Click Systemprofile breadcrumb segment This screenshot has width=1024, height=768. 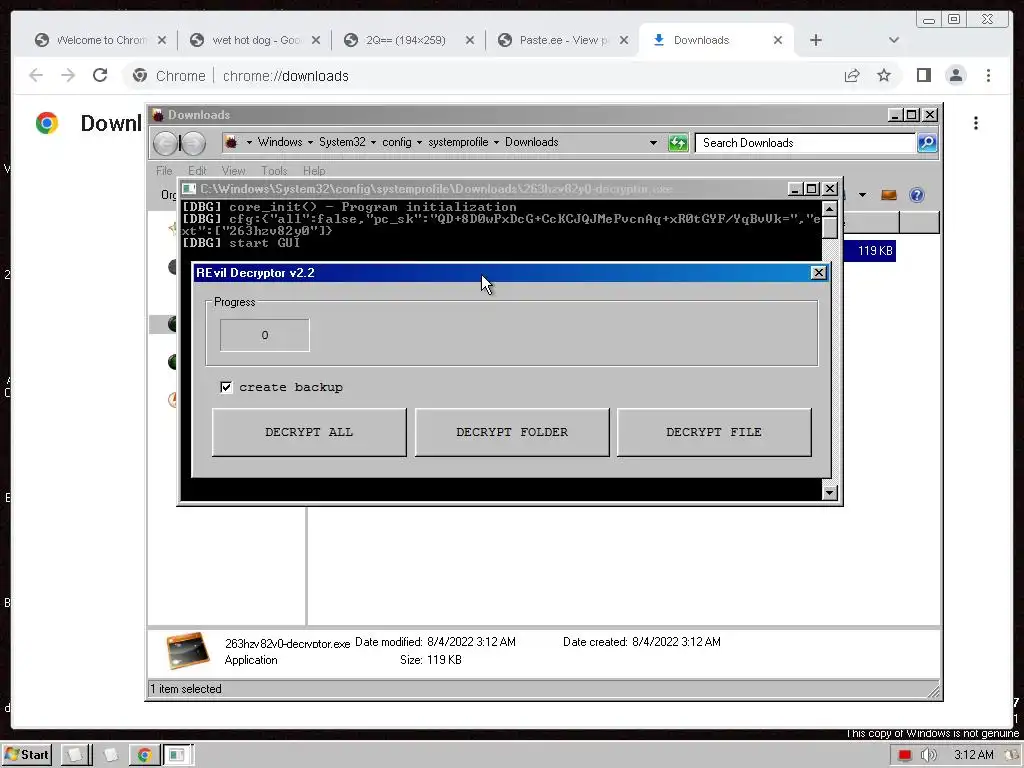point(458,142)
